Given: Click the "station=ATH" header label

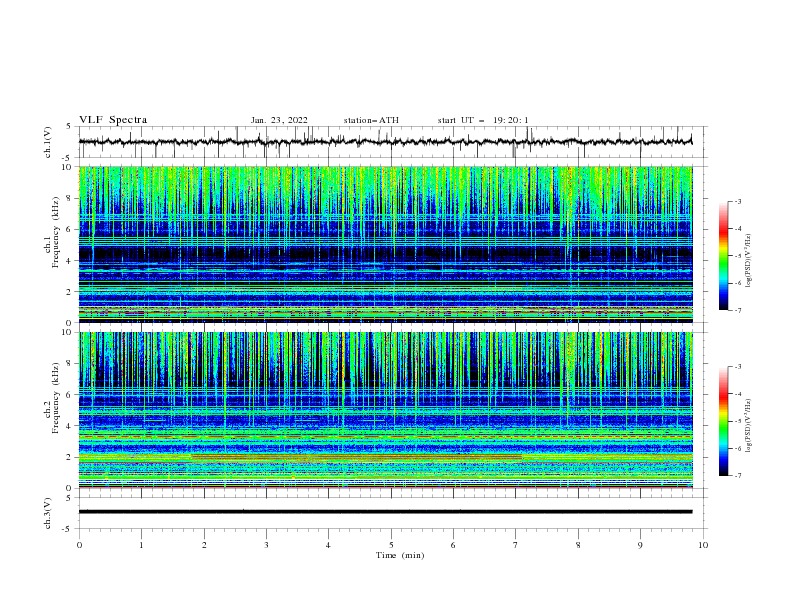Looking at the screenshot, I should coord(371,120).
